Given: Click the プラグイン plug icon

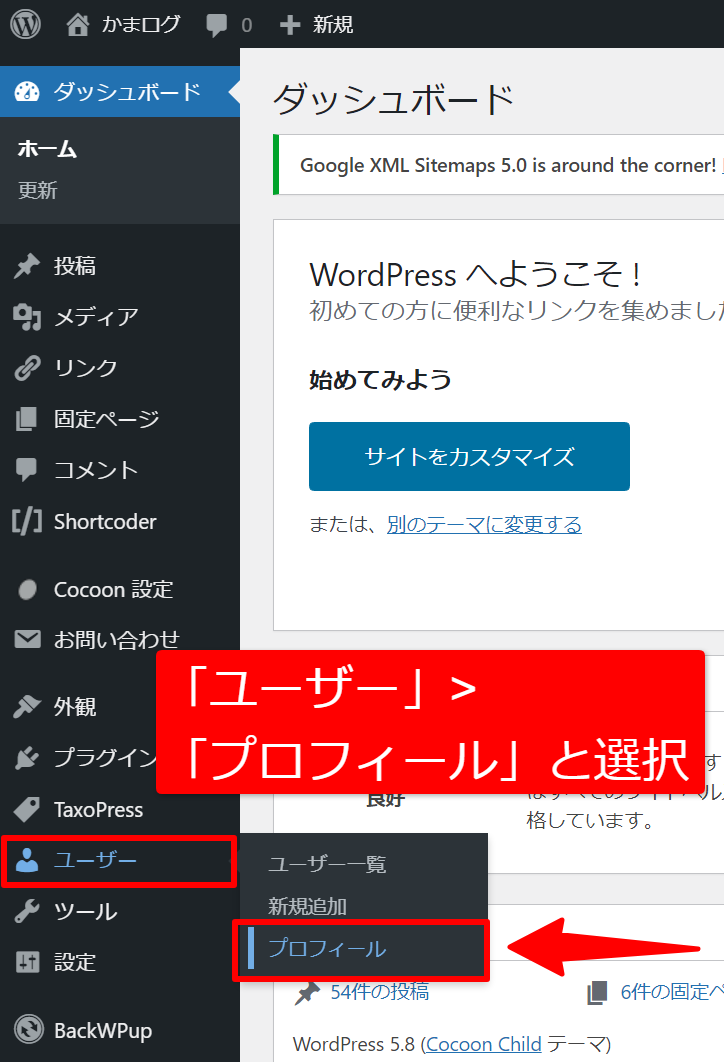Looking at the screenshot, I should coord(27,758).
